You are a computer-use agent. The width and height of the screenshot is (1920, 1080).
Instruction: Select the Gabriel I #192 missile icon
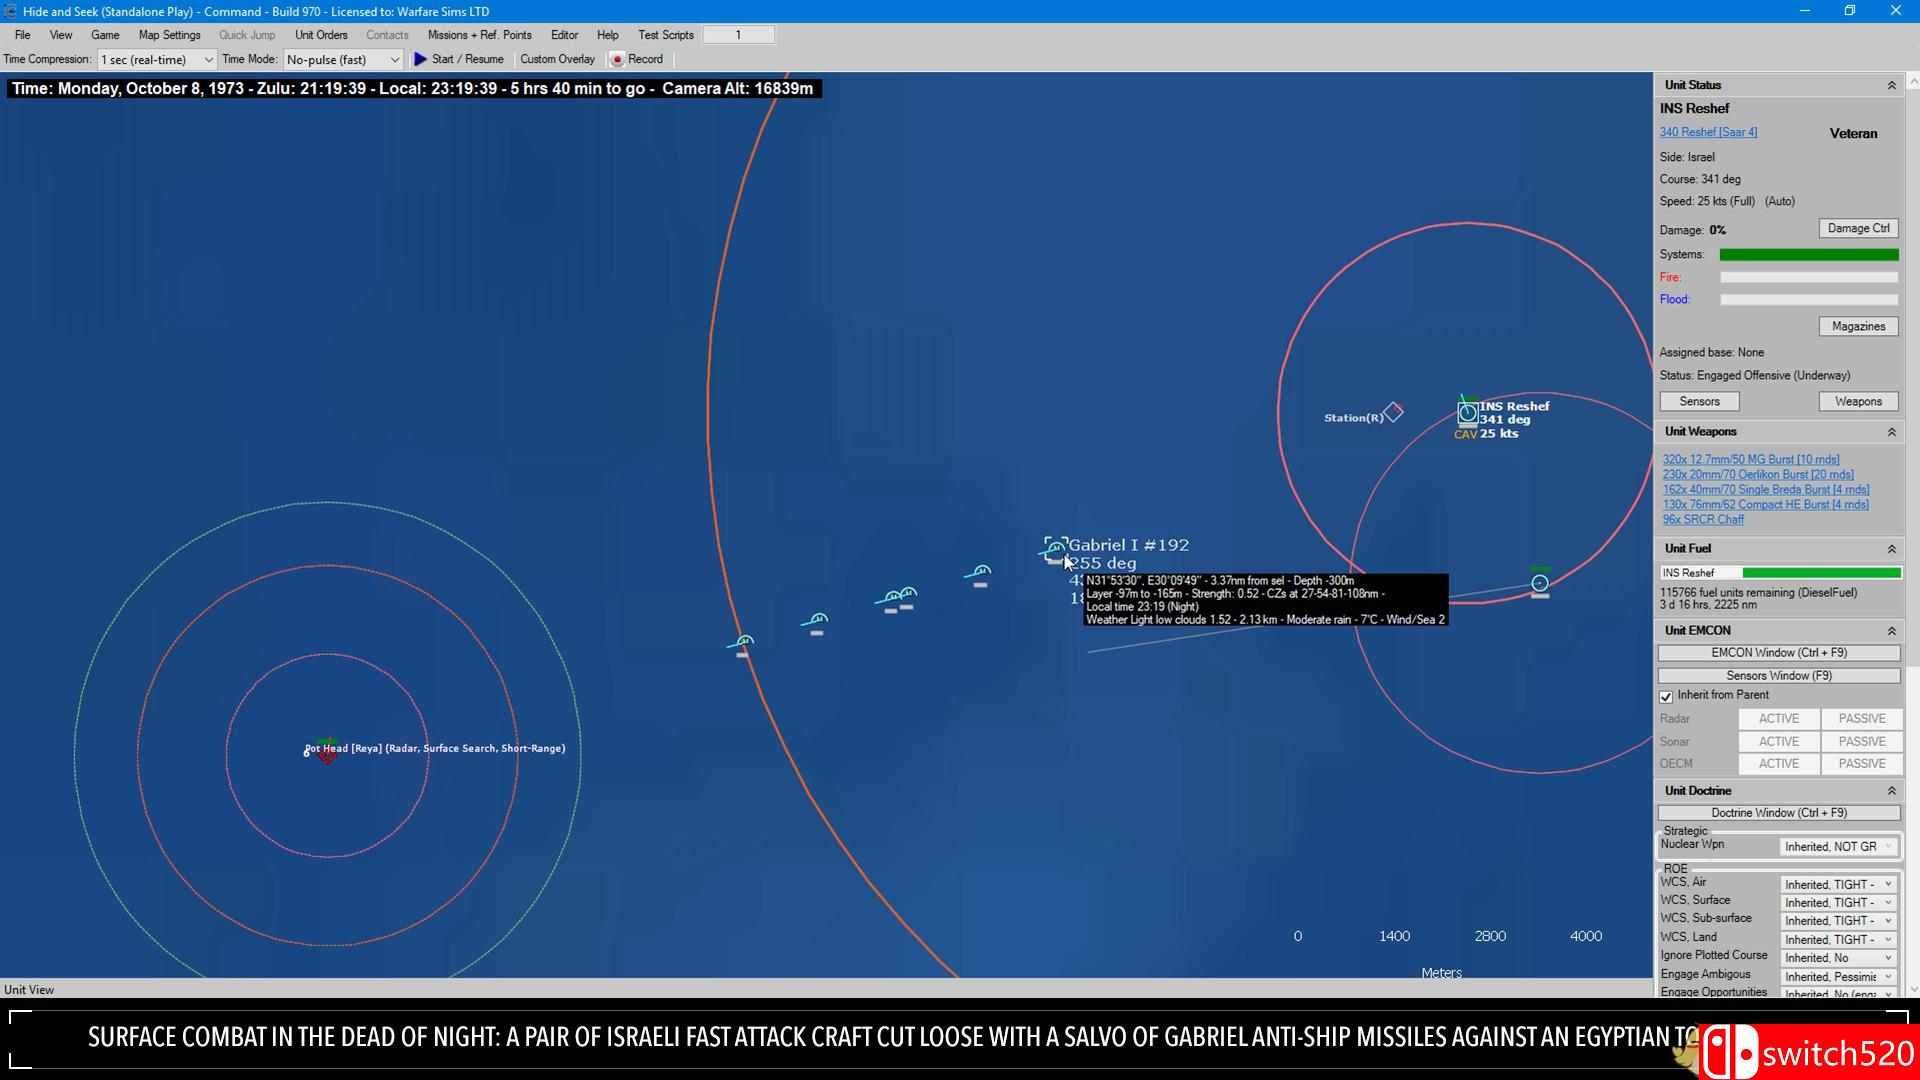tap(1055, 549)
